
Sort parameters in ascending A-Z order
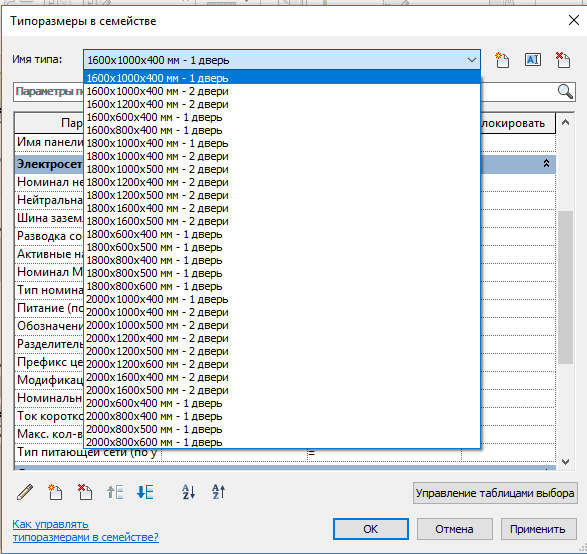click(x=188, y=492)
